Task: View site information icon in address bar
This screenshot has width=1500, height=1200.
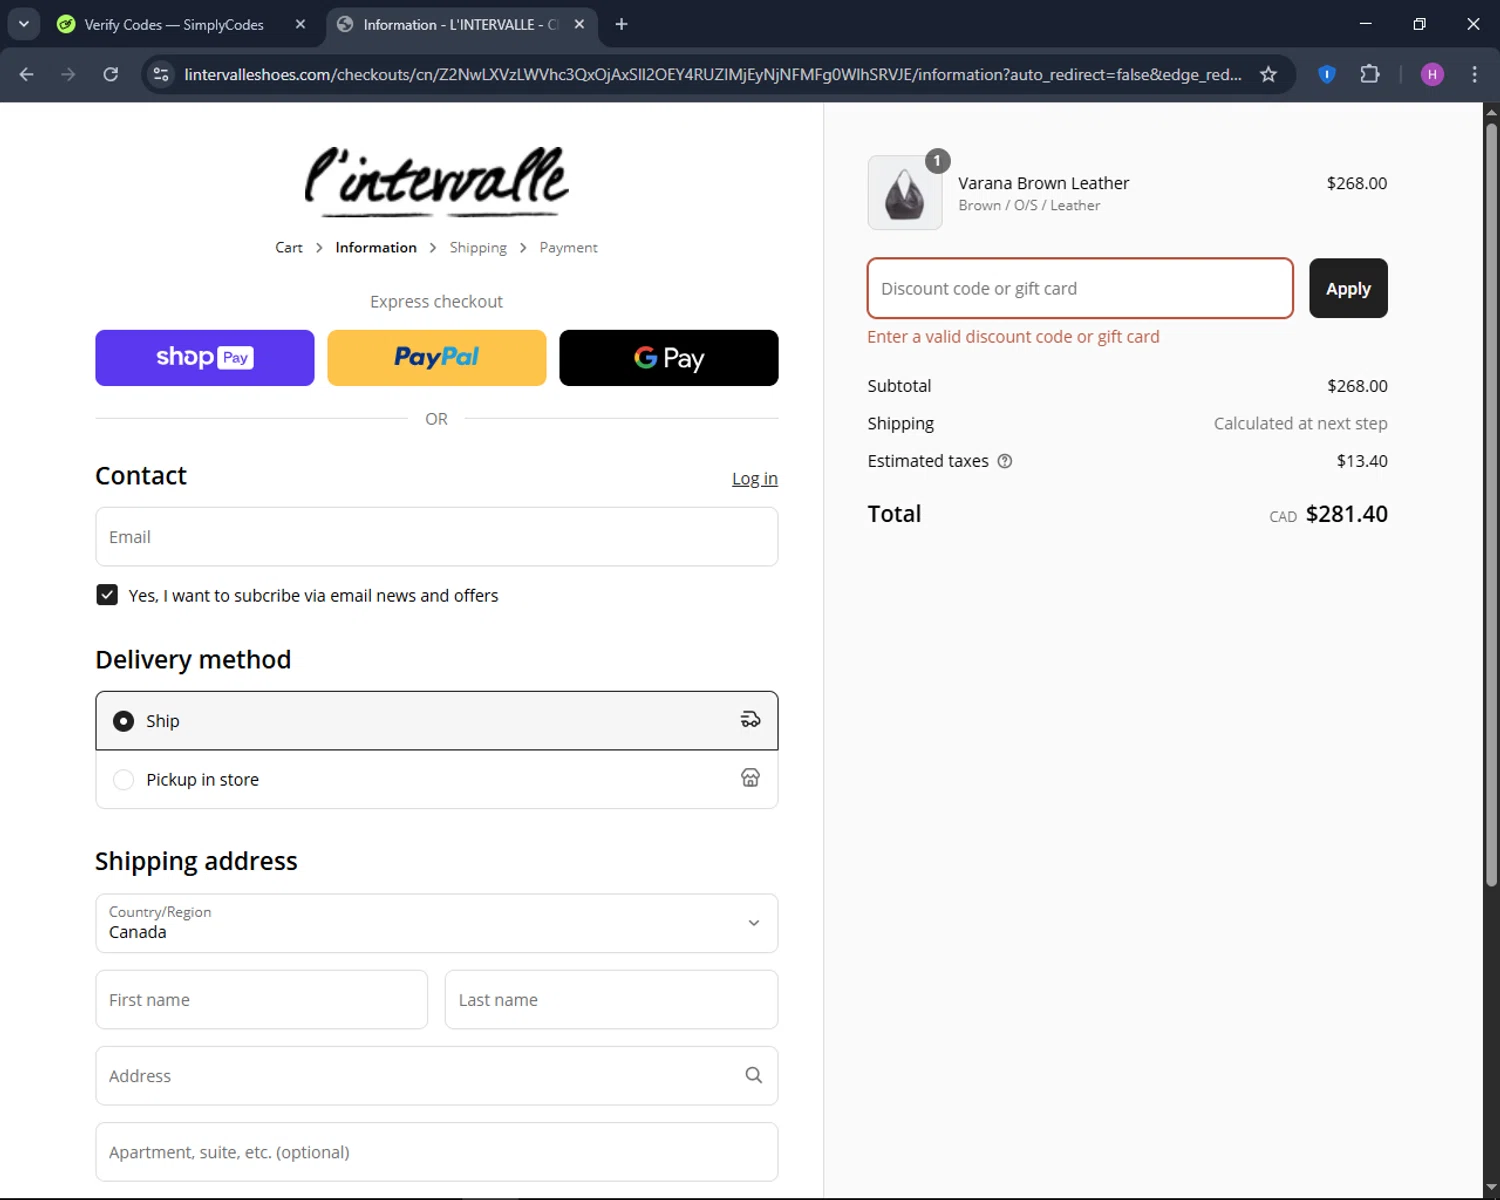Action: click(x=161, y=74)
